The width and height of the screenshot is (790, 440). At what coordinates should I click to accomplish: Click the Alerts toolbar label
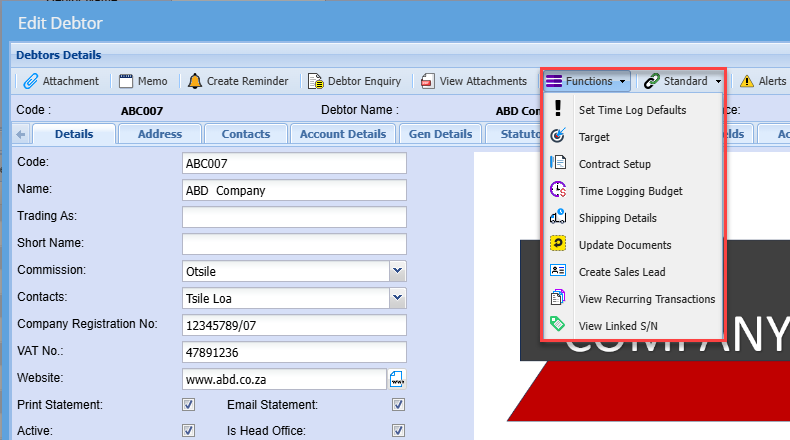pos(772,81)
